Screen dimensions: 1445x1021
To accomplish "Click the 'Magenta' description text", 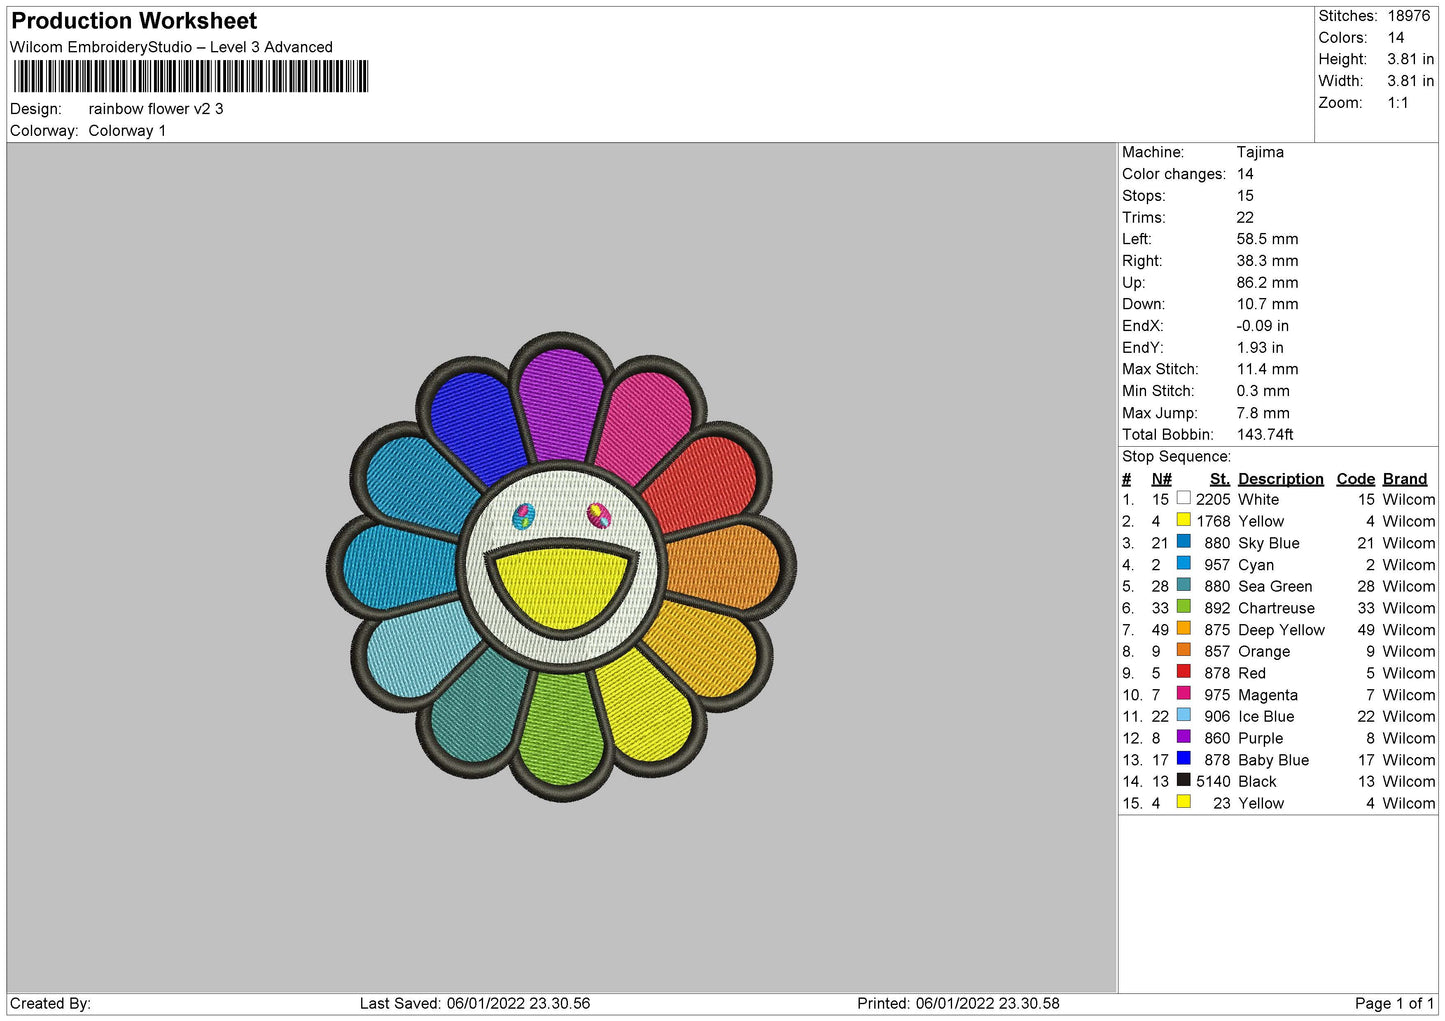I will point(1267,695).
